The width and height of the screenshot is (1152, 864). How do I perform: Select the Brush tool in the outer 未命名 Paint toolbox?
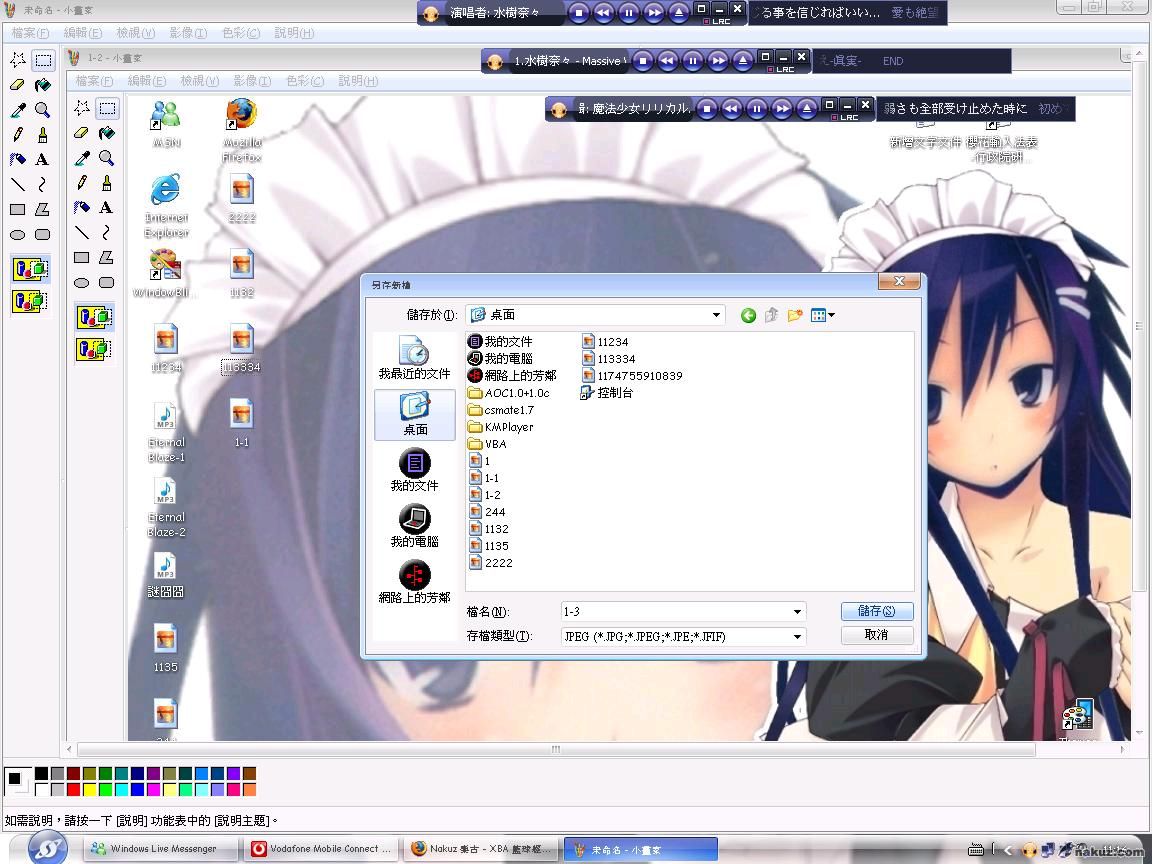click(x=43, y=135)
